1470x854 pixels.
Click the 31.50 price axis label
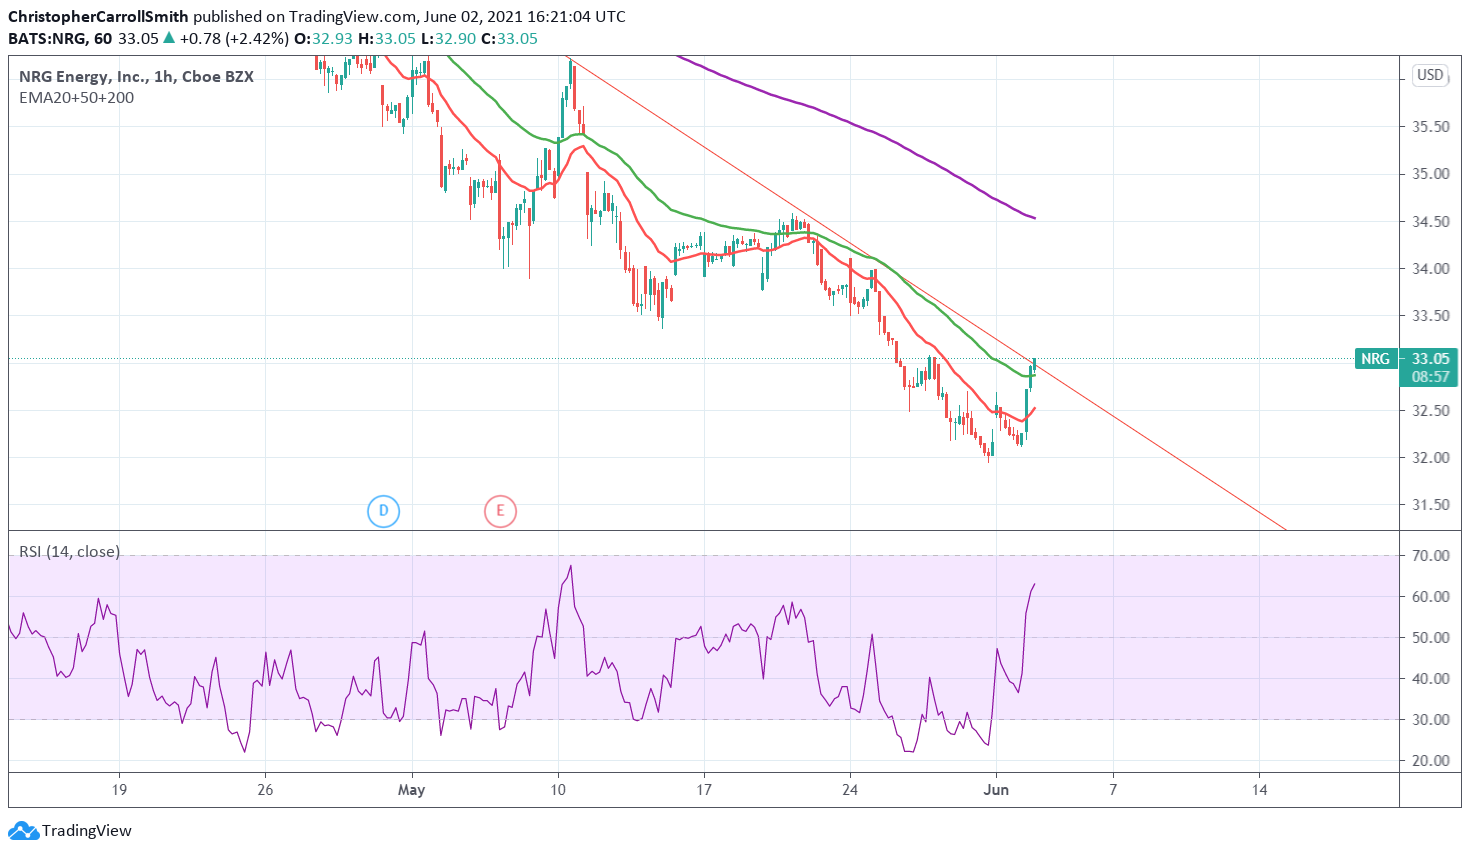1430,505
